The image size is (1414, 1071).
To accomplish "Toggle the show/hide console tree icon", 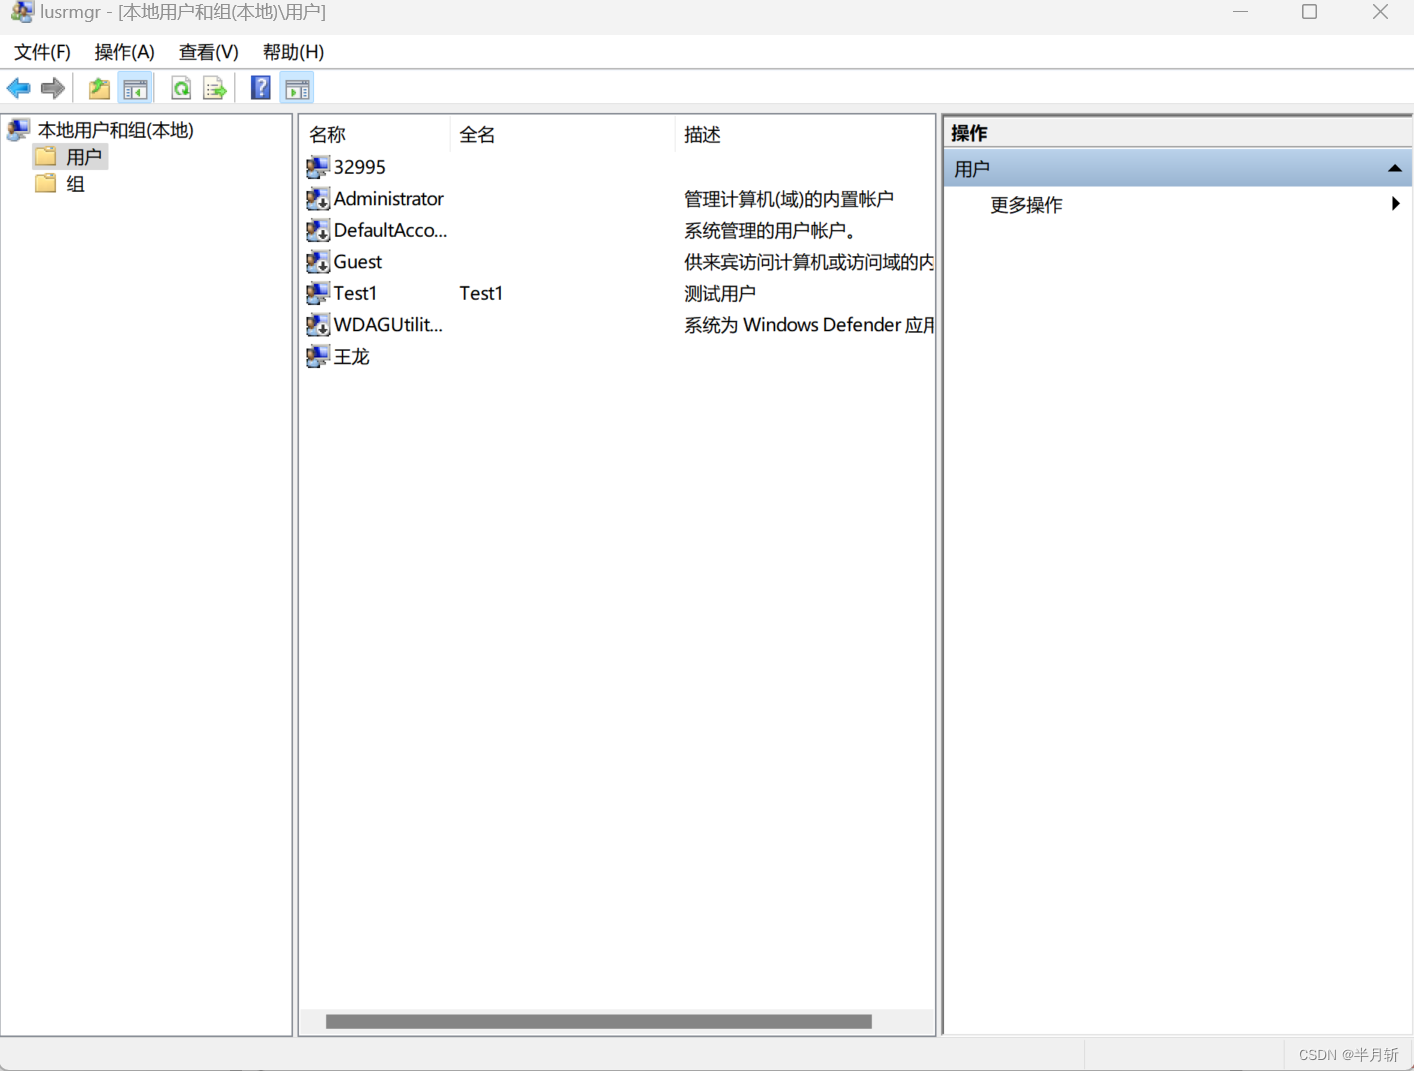I will (135, 89).
